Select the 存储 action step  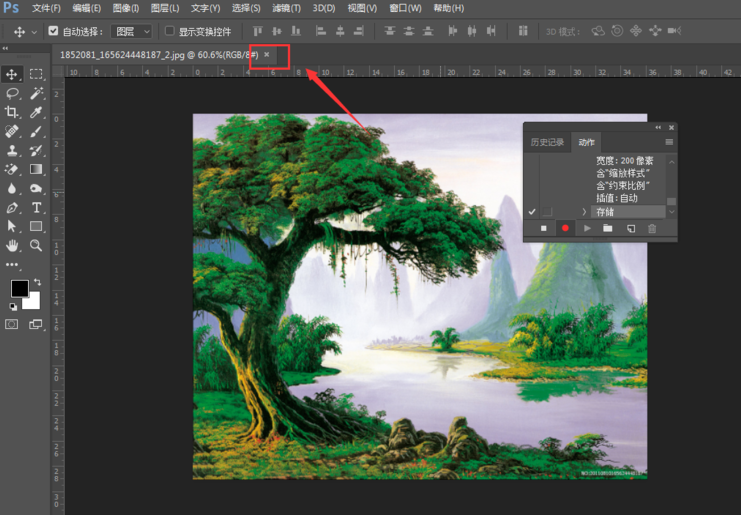tap(629, 212)
